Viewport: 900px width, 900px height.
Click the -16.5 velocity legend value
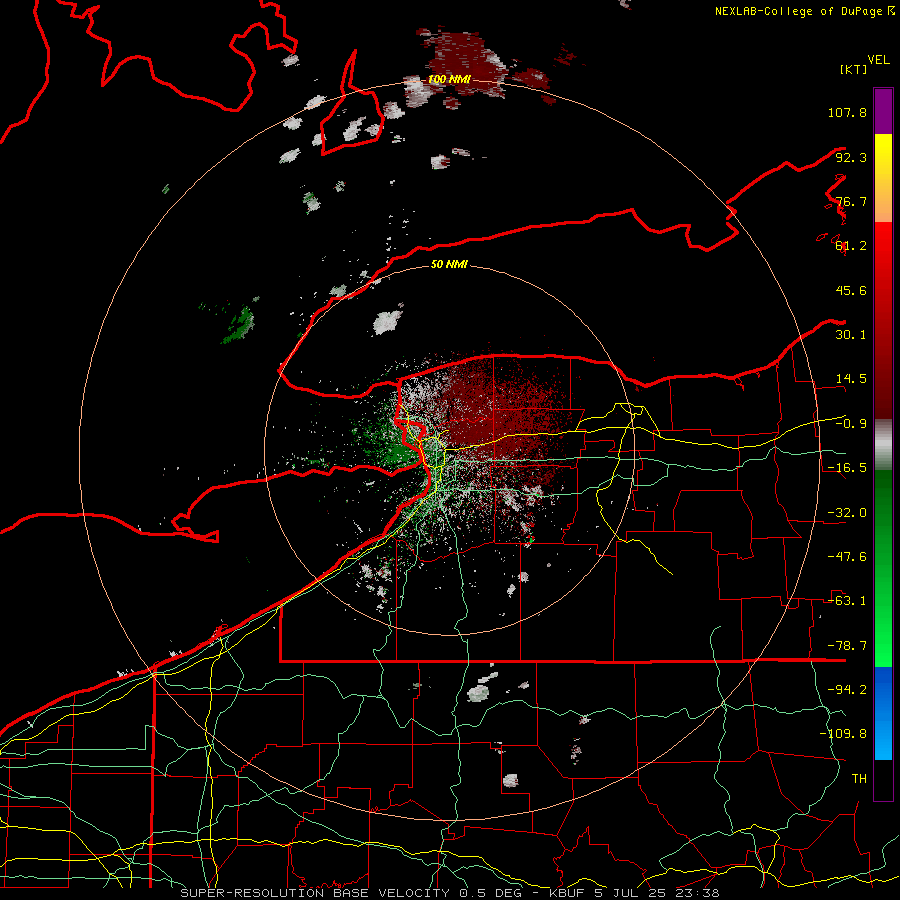pyautogui.click(x=847, y=468)
